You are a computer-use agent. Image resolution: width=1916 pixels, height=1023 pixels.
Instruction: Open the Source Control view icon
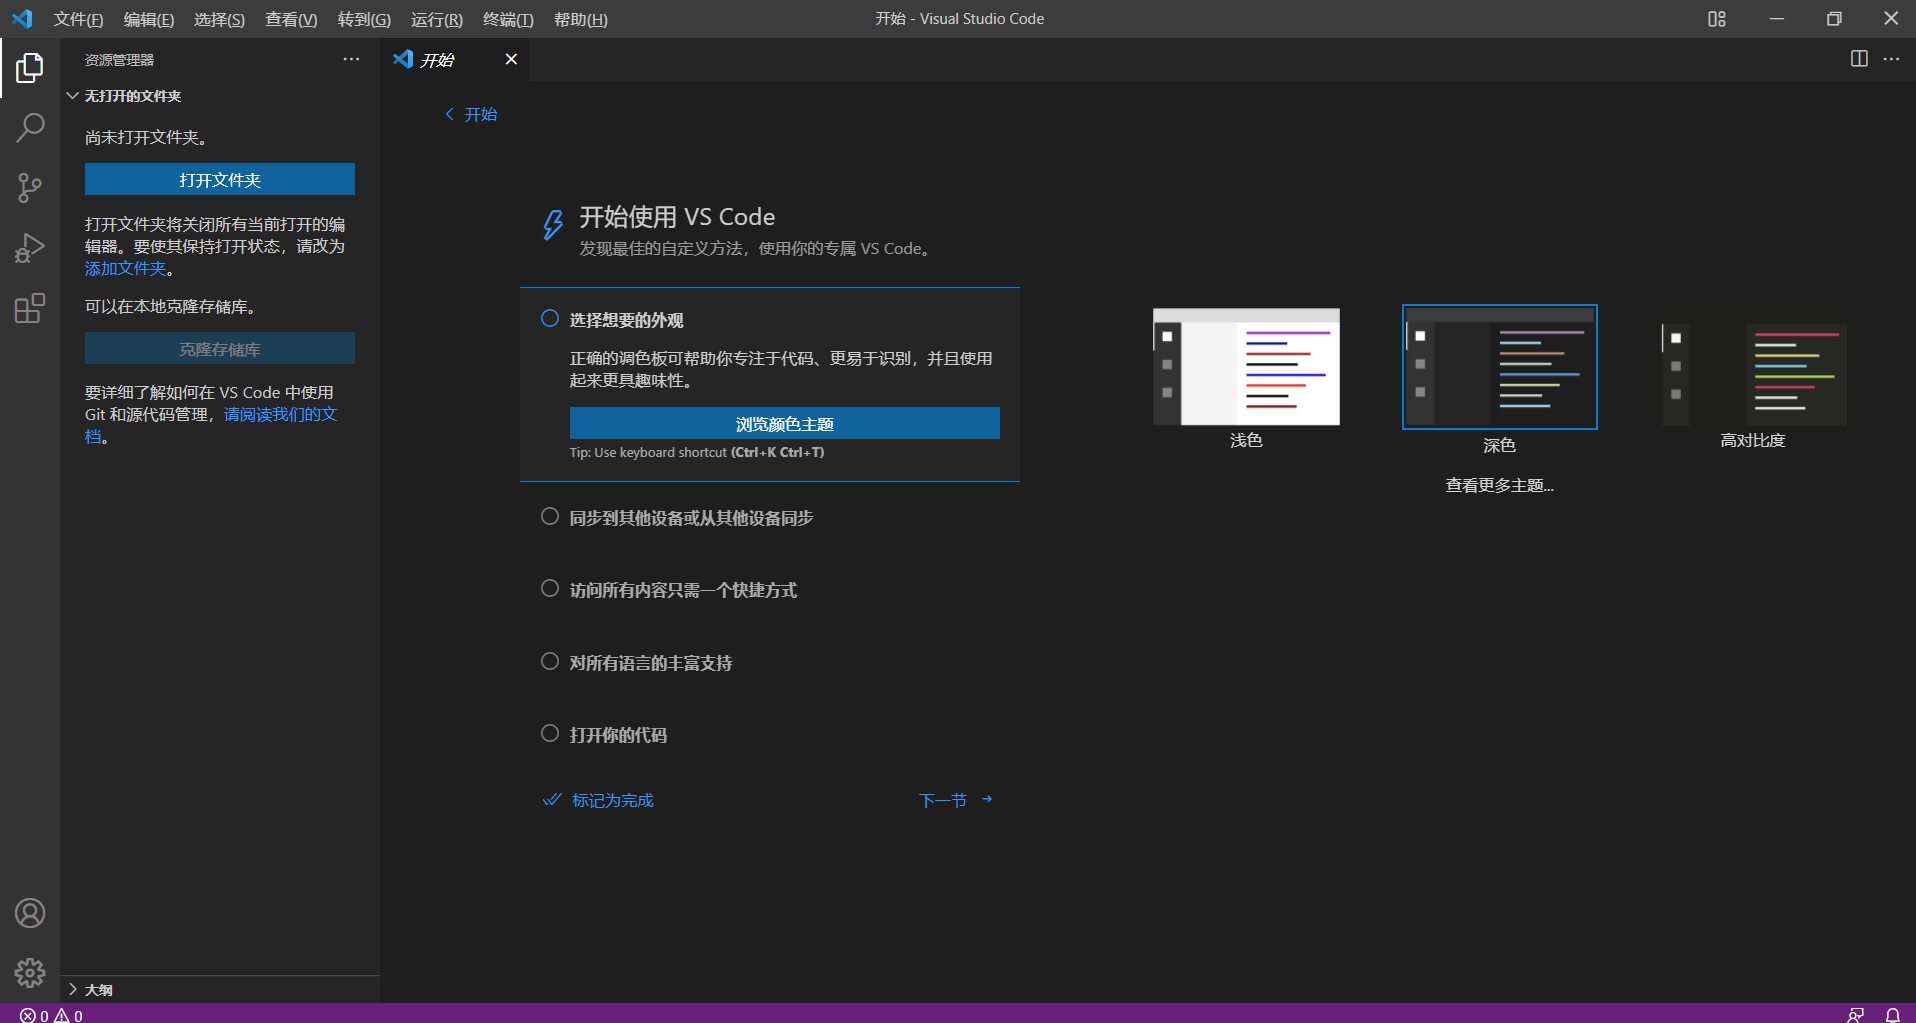pos(30,188)
